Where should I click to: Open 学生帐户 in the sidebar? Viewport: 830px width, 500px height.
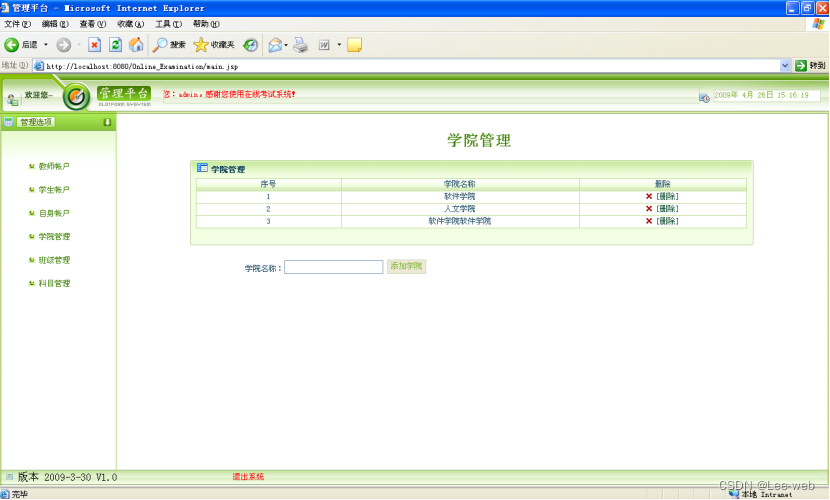(54, 189)
